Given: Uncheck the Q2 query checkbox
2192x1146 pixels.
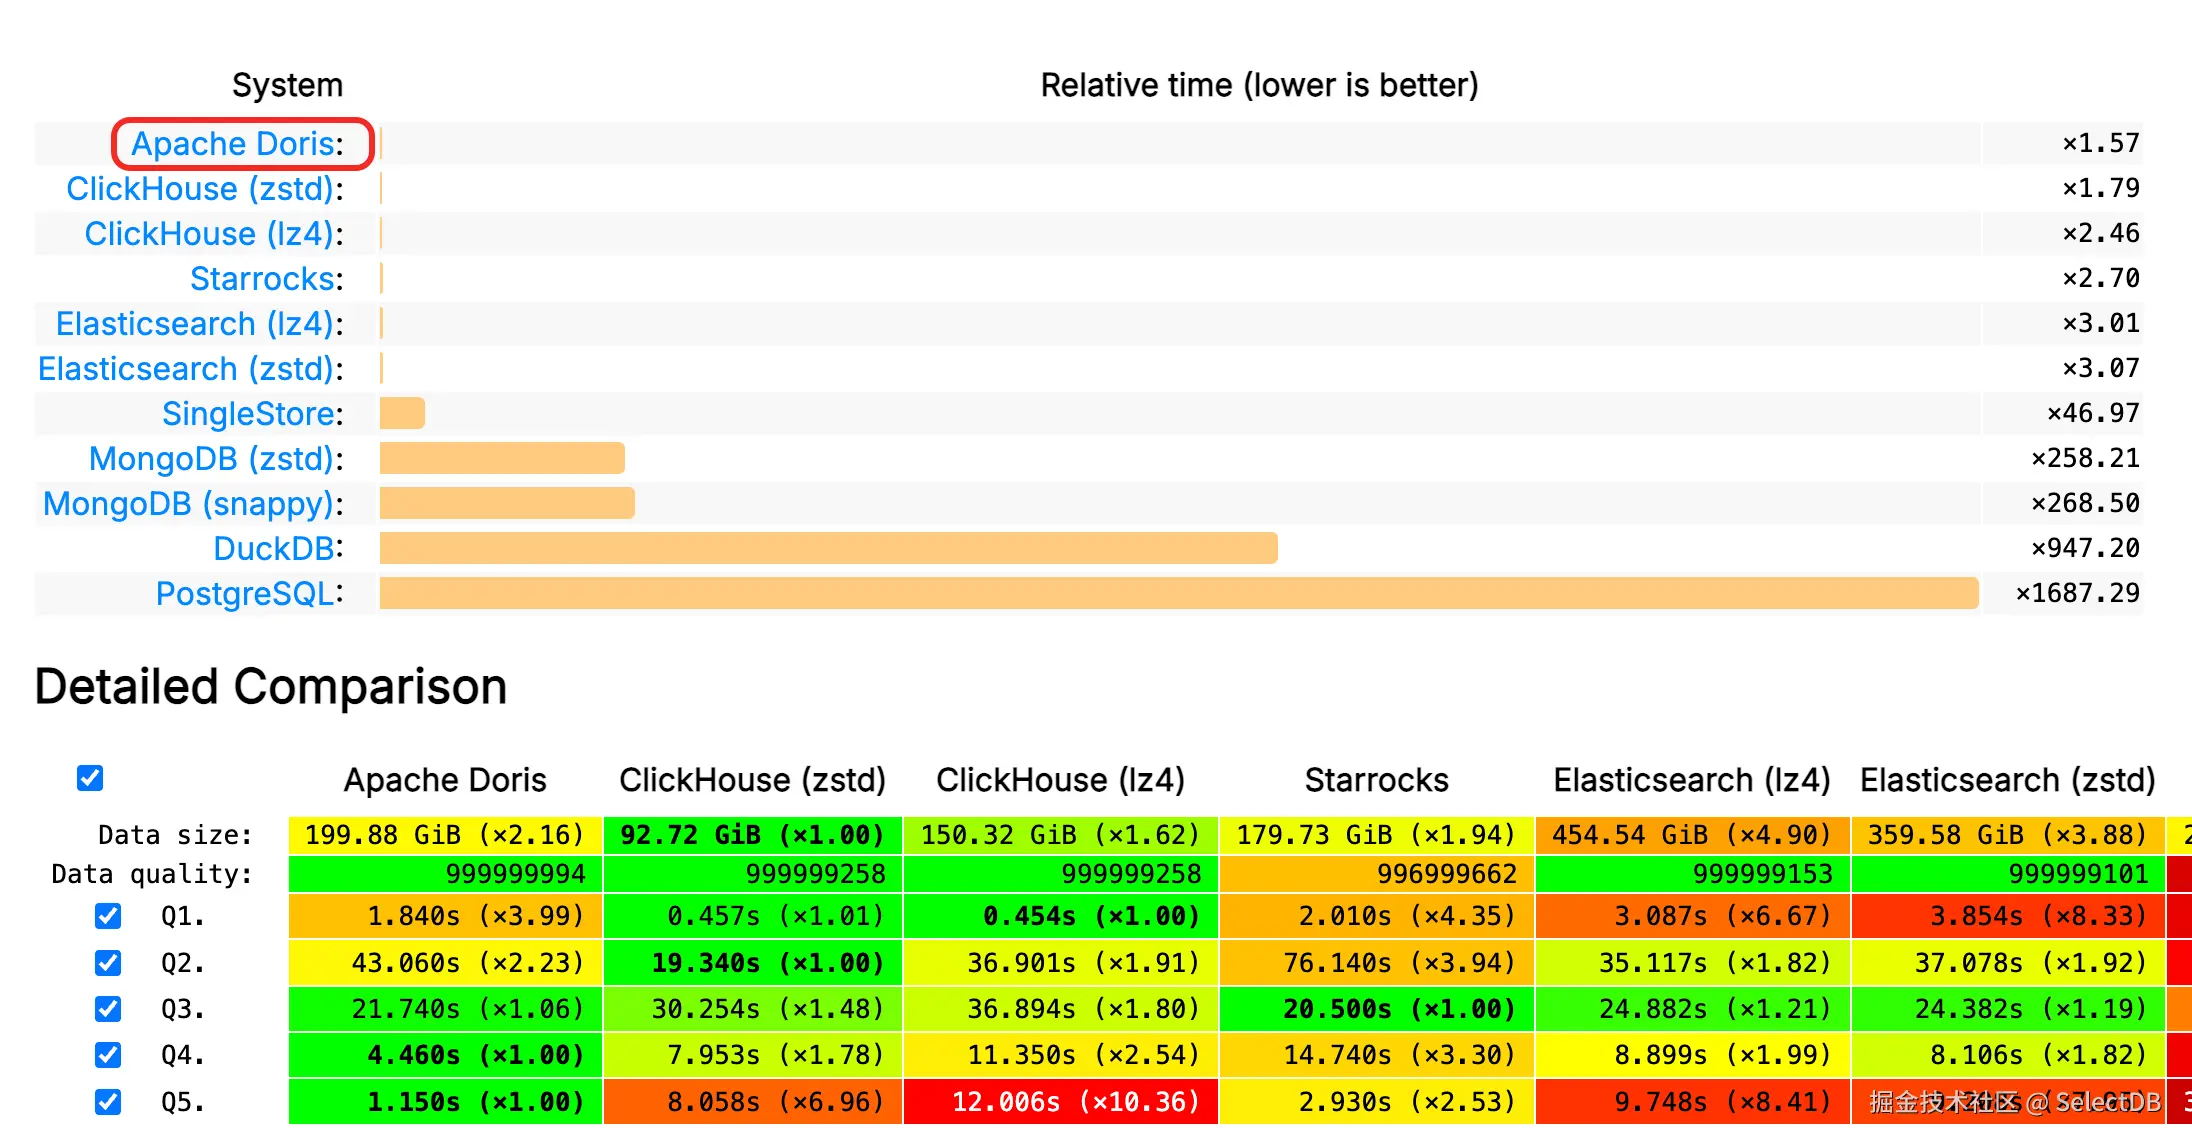Looking at the screenshot, I should [x=108, y=963].
